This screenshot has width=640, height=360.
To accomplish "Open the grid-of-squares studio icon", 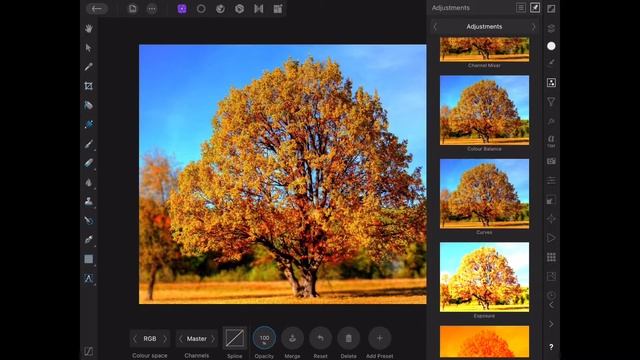I will [551, 257].
